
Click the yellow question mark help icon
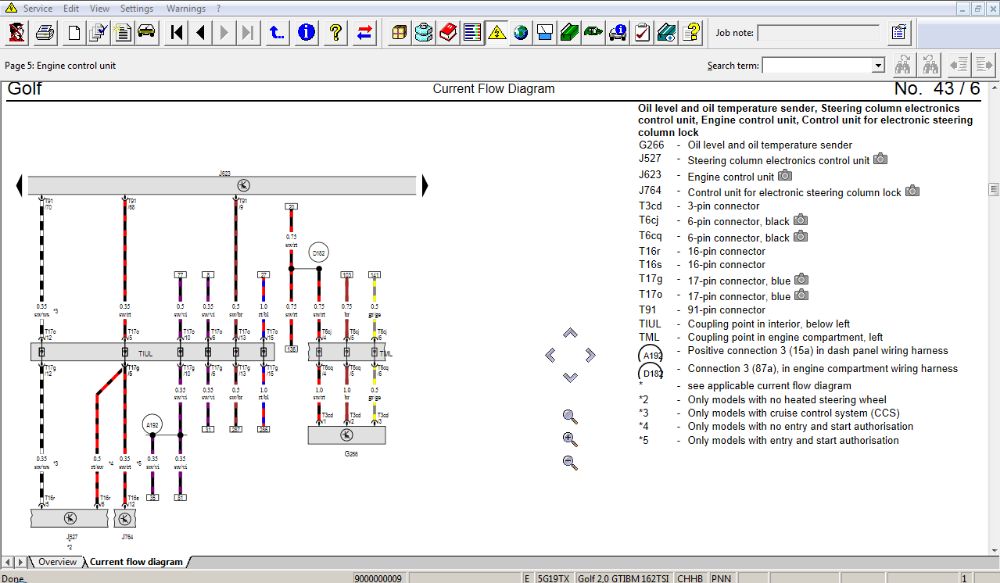pyautogui.click(x=336, y=33)
